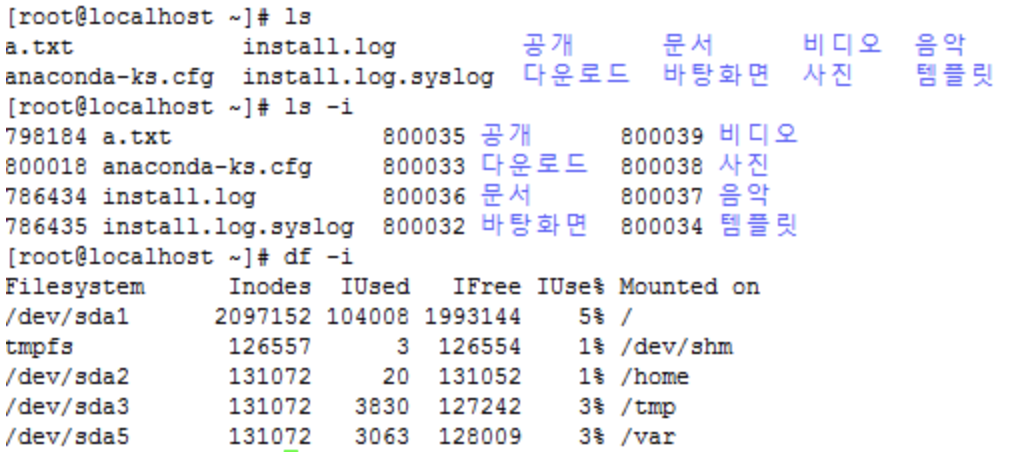Click the total inode count 2097152

(x=263, y=317)
